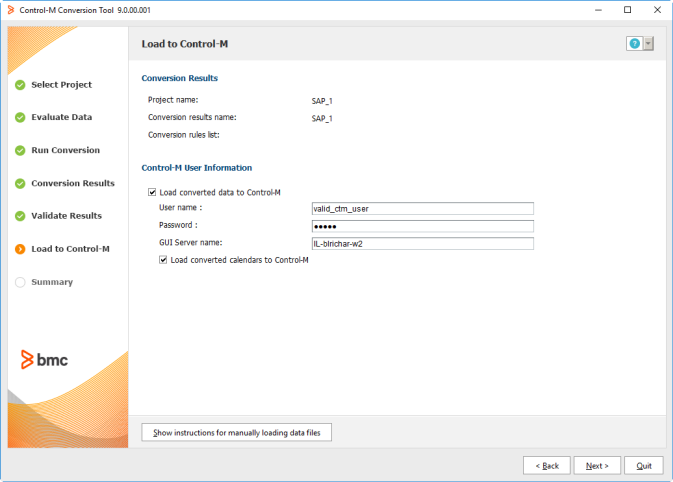This screenshot has height=482, width=673.
Task: Open the dropdown arrow beside help icon
Action: coord(649,43)
